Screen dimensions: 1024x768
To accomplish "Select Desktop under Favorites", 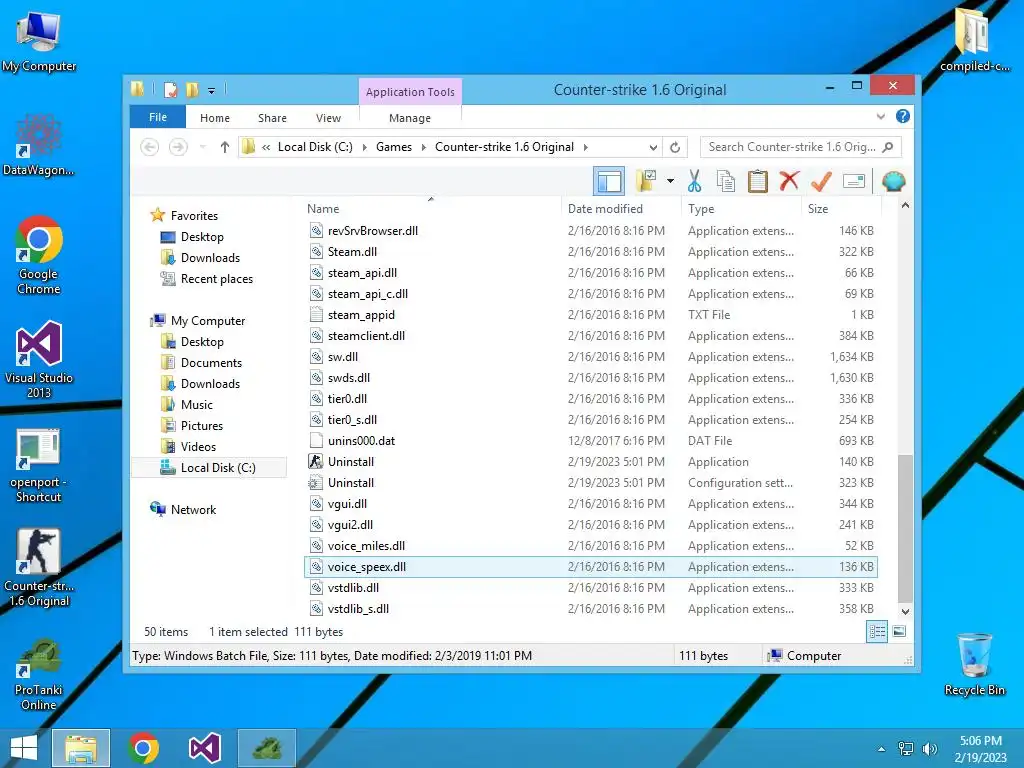I will click(x=202, y=236).
